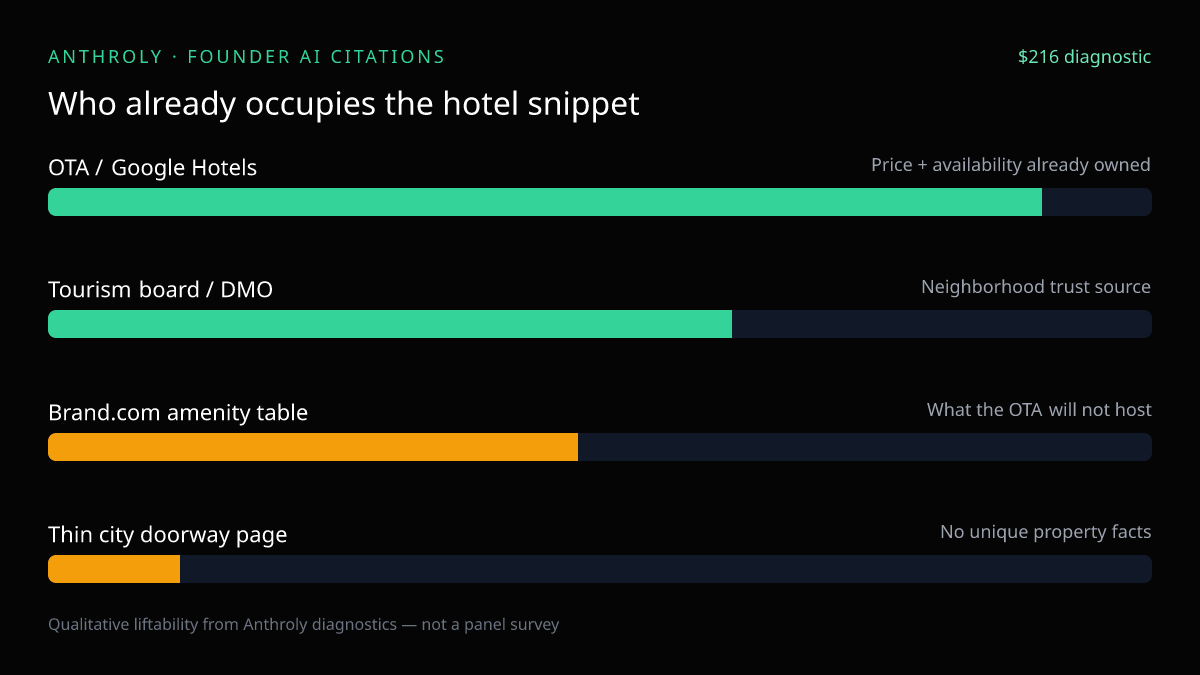
Task: Click the 'Who already occupies the hotel snippet' title
Action: (x=344, y=104)
